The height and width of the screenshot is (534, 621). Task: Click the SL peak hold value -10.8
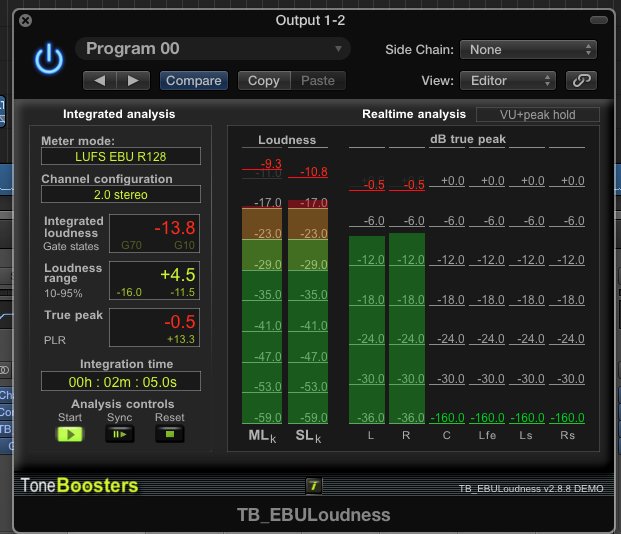(314, 172)
